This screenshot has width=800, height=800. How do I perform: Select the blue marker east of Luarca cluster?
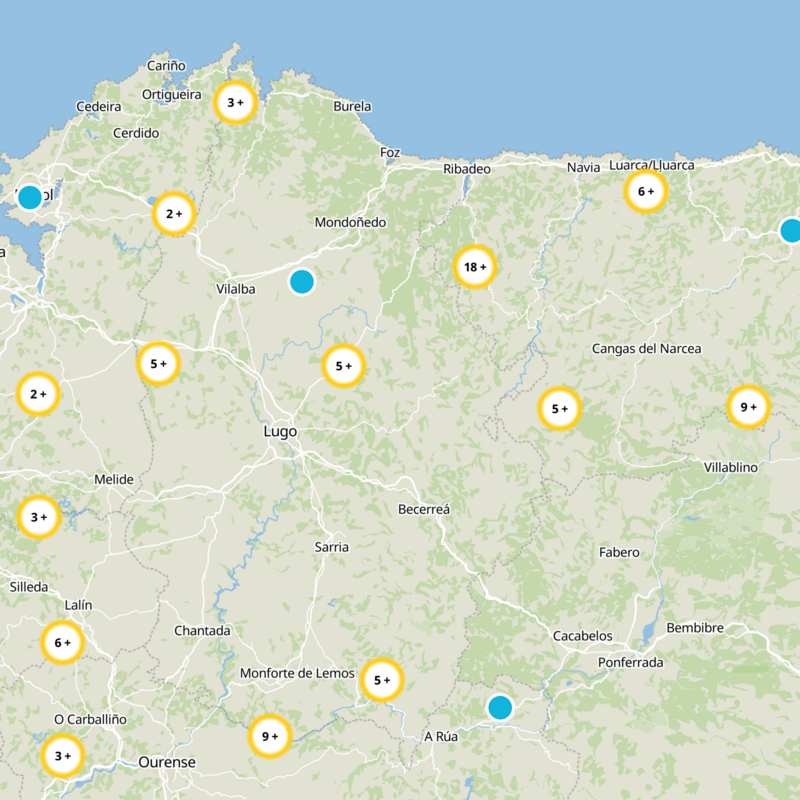(790, 231)
